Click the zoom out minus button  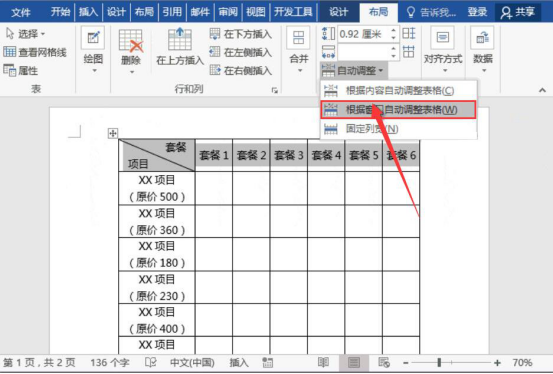tap(406, 362)
